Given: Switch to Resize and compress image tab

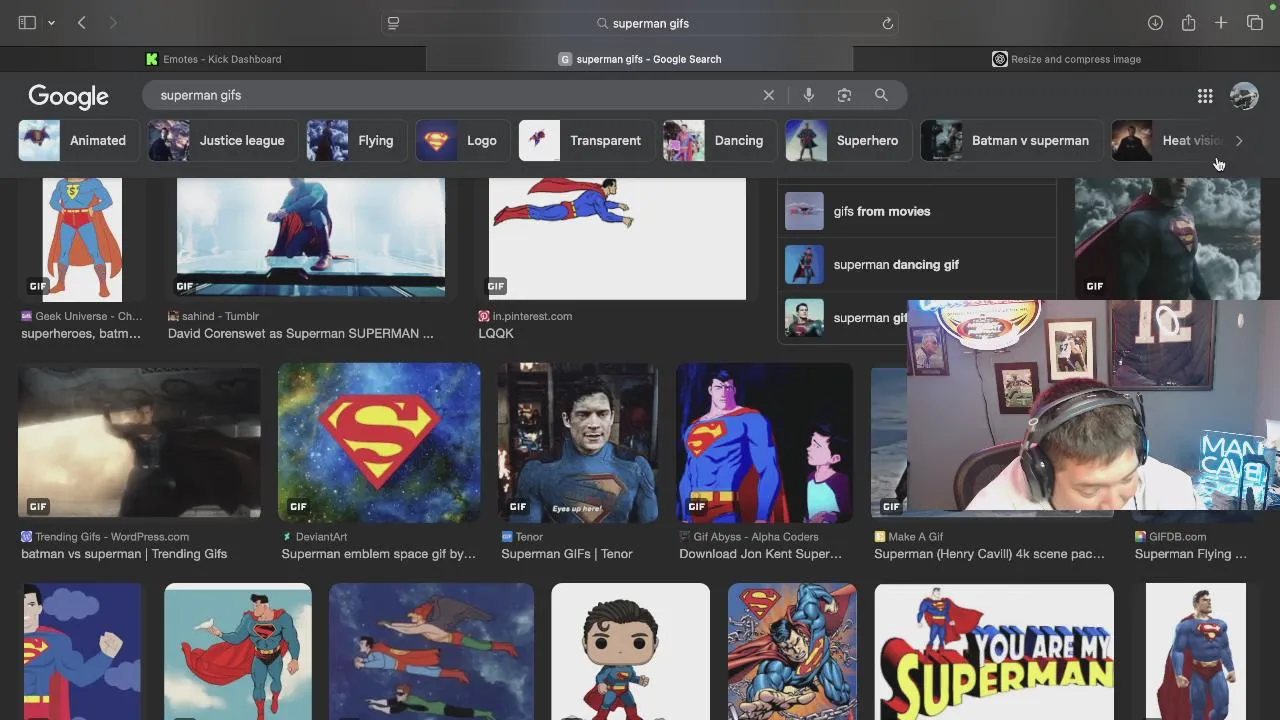Looking at the screenshot, I should coord(1066,59).
